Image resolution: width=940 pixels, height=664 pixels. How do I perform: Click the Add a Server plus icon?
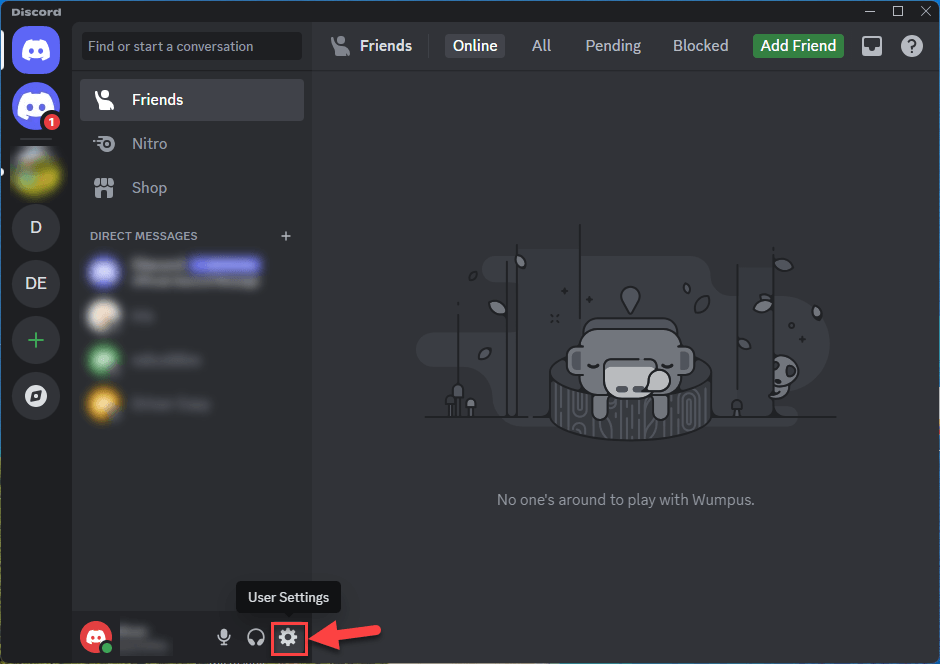coord(36,340)
